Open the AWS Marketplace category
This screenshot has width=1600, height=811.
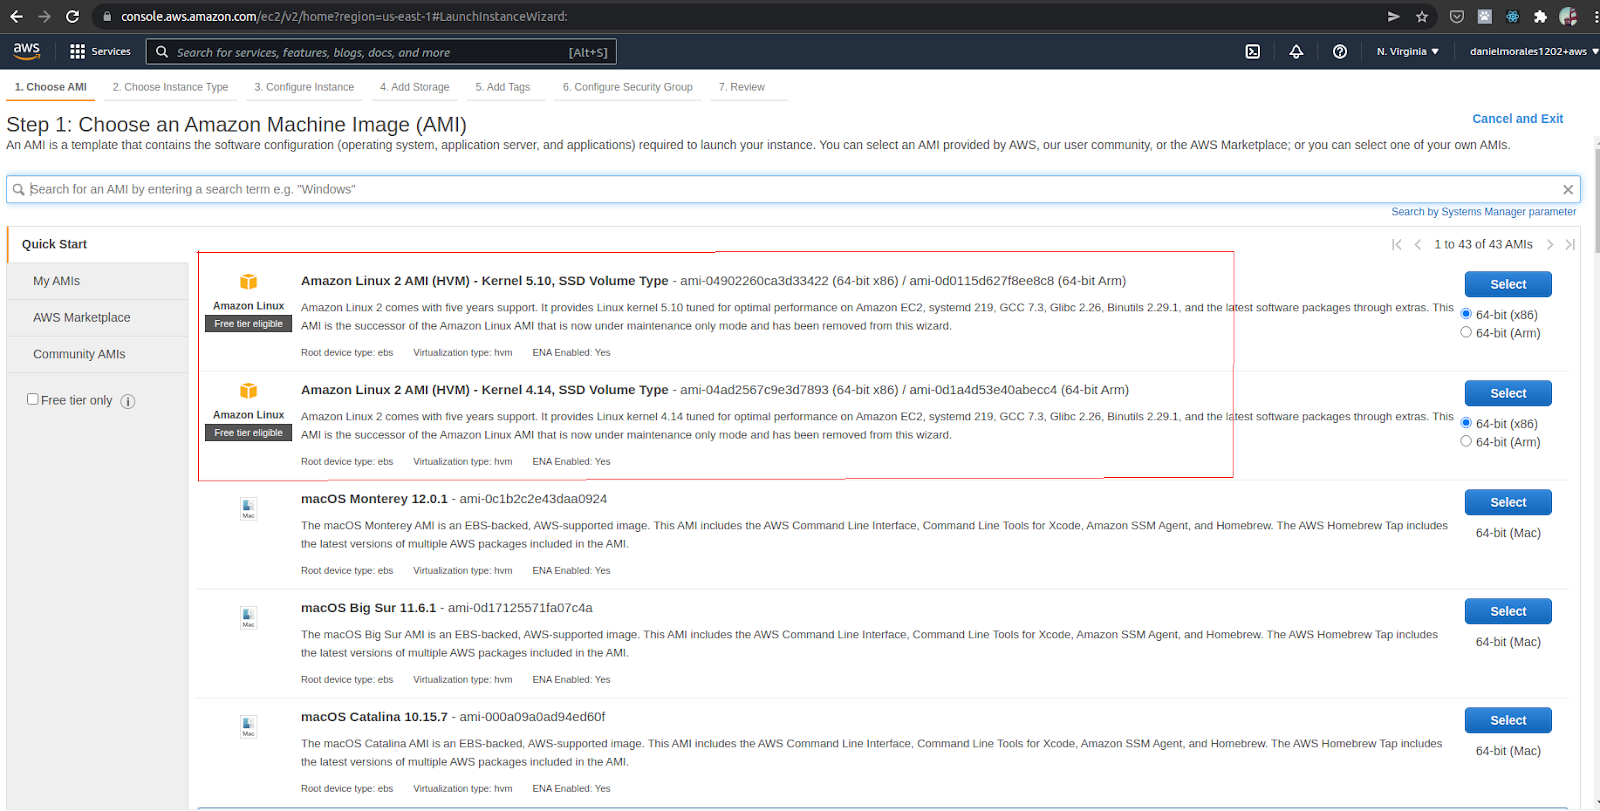98,318
